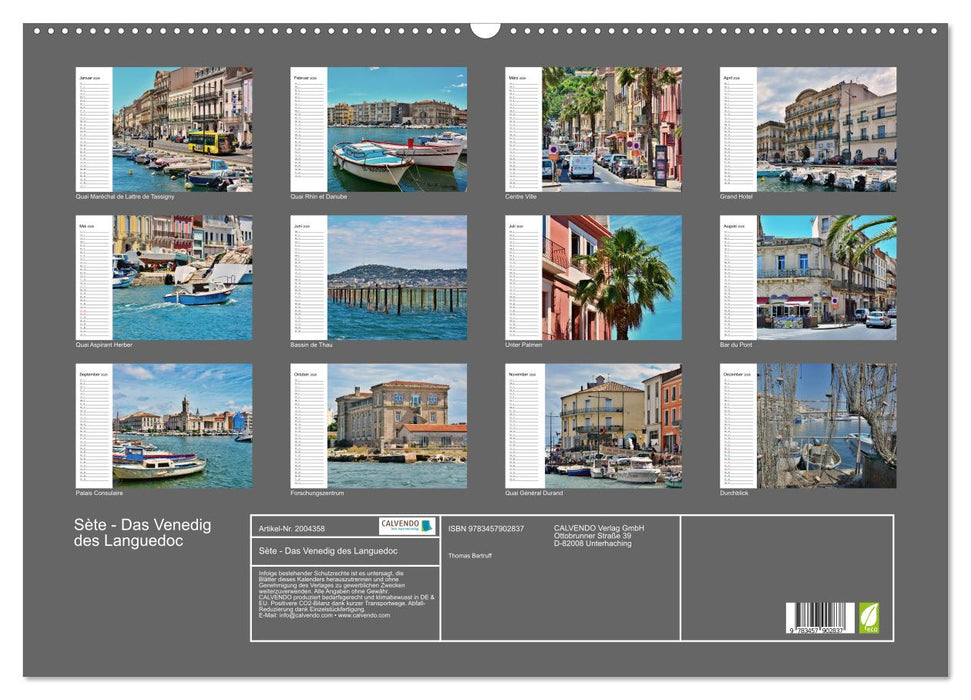Image resolution: width=971 pixels, height=700 pixels.
Task: Click the CALVENDO publisher logo
Action: [x=398, y=524]
